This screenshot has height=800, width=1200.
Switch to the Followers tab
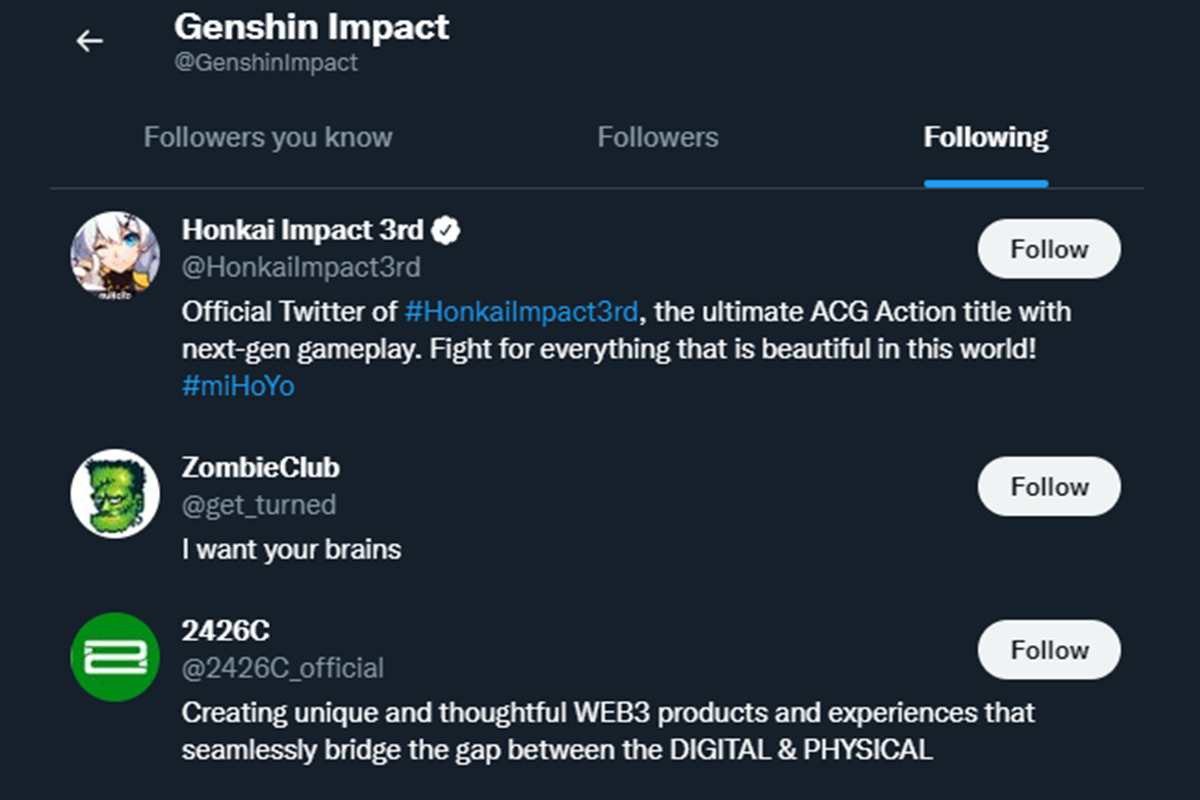(x=657, y=137)
